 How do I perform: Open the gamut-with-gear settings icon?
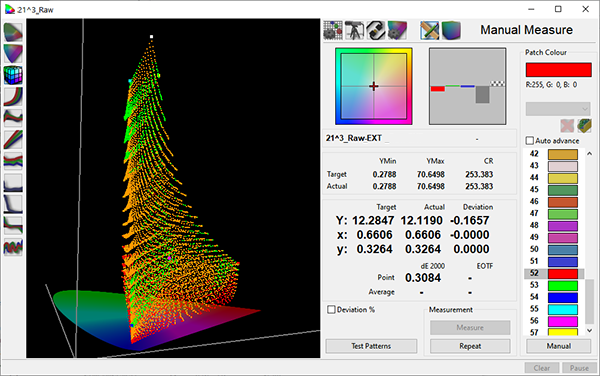[397, 30]
